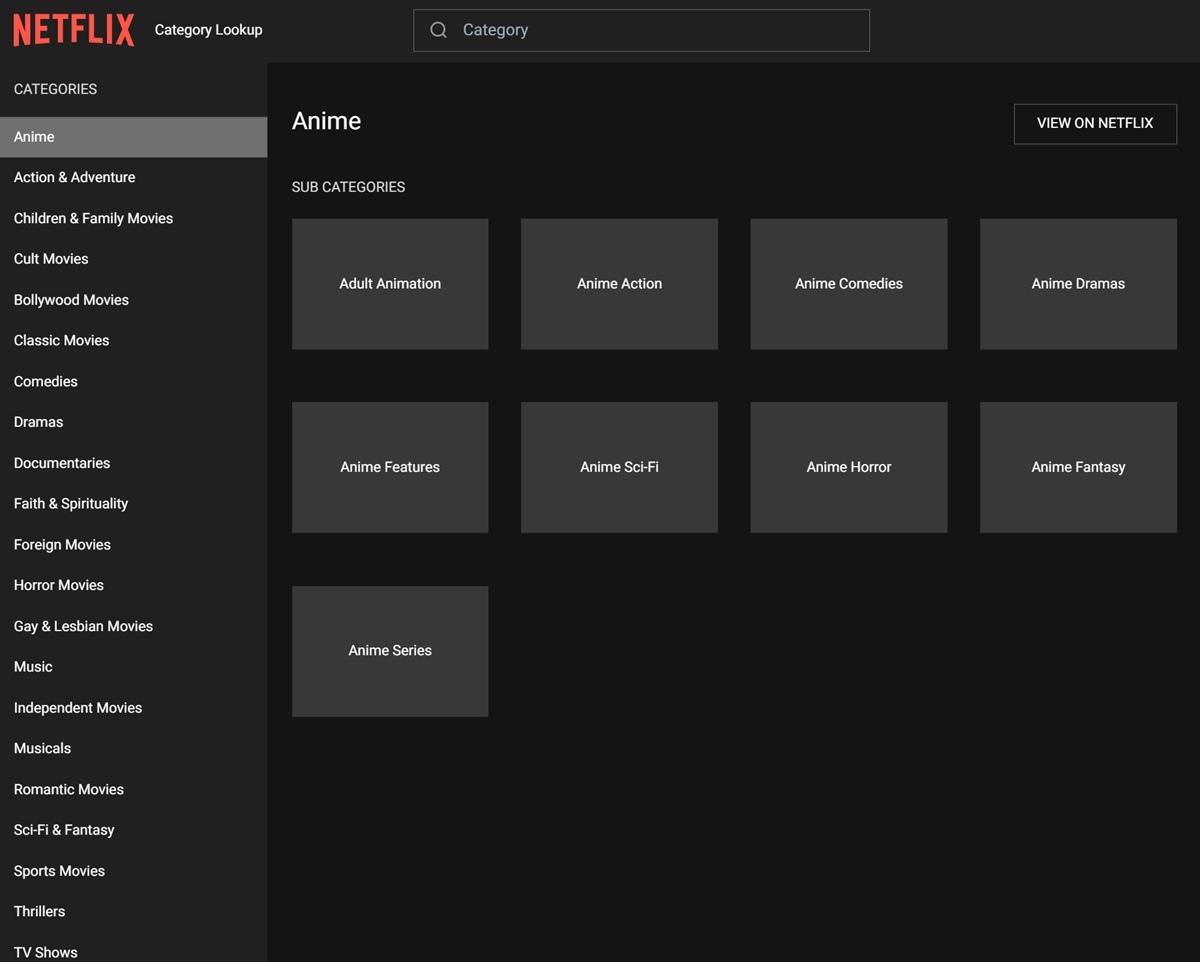Open Bollywood Movies category
The width and height of the screenshot is (1200, 962).
tap(133, 300)
